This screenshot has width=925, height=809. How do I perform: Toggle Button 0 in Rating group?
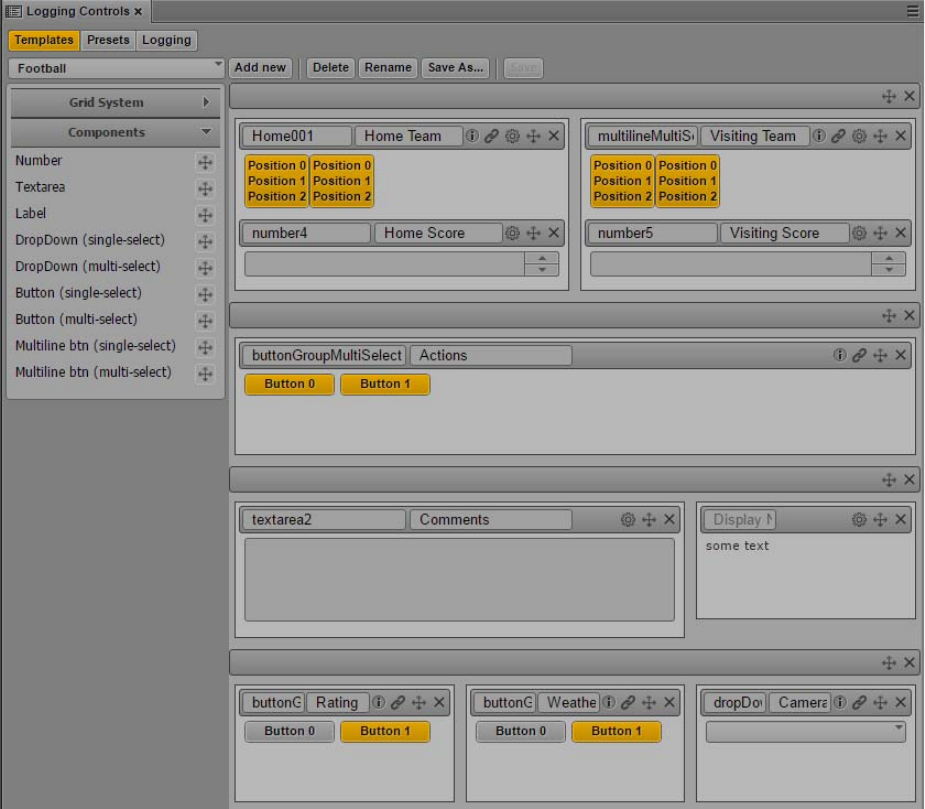[x=290, y=731]
